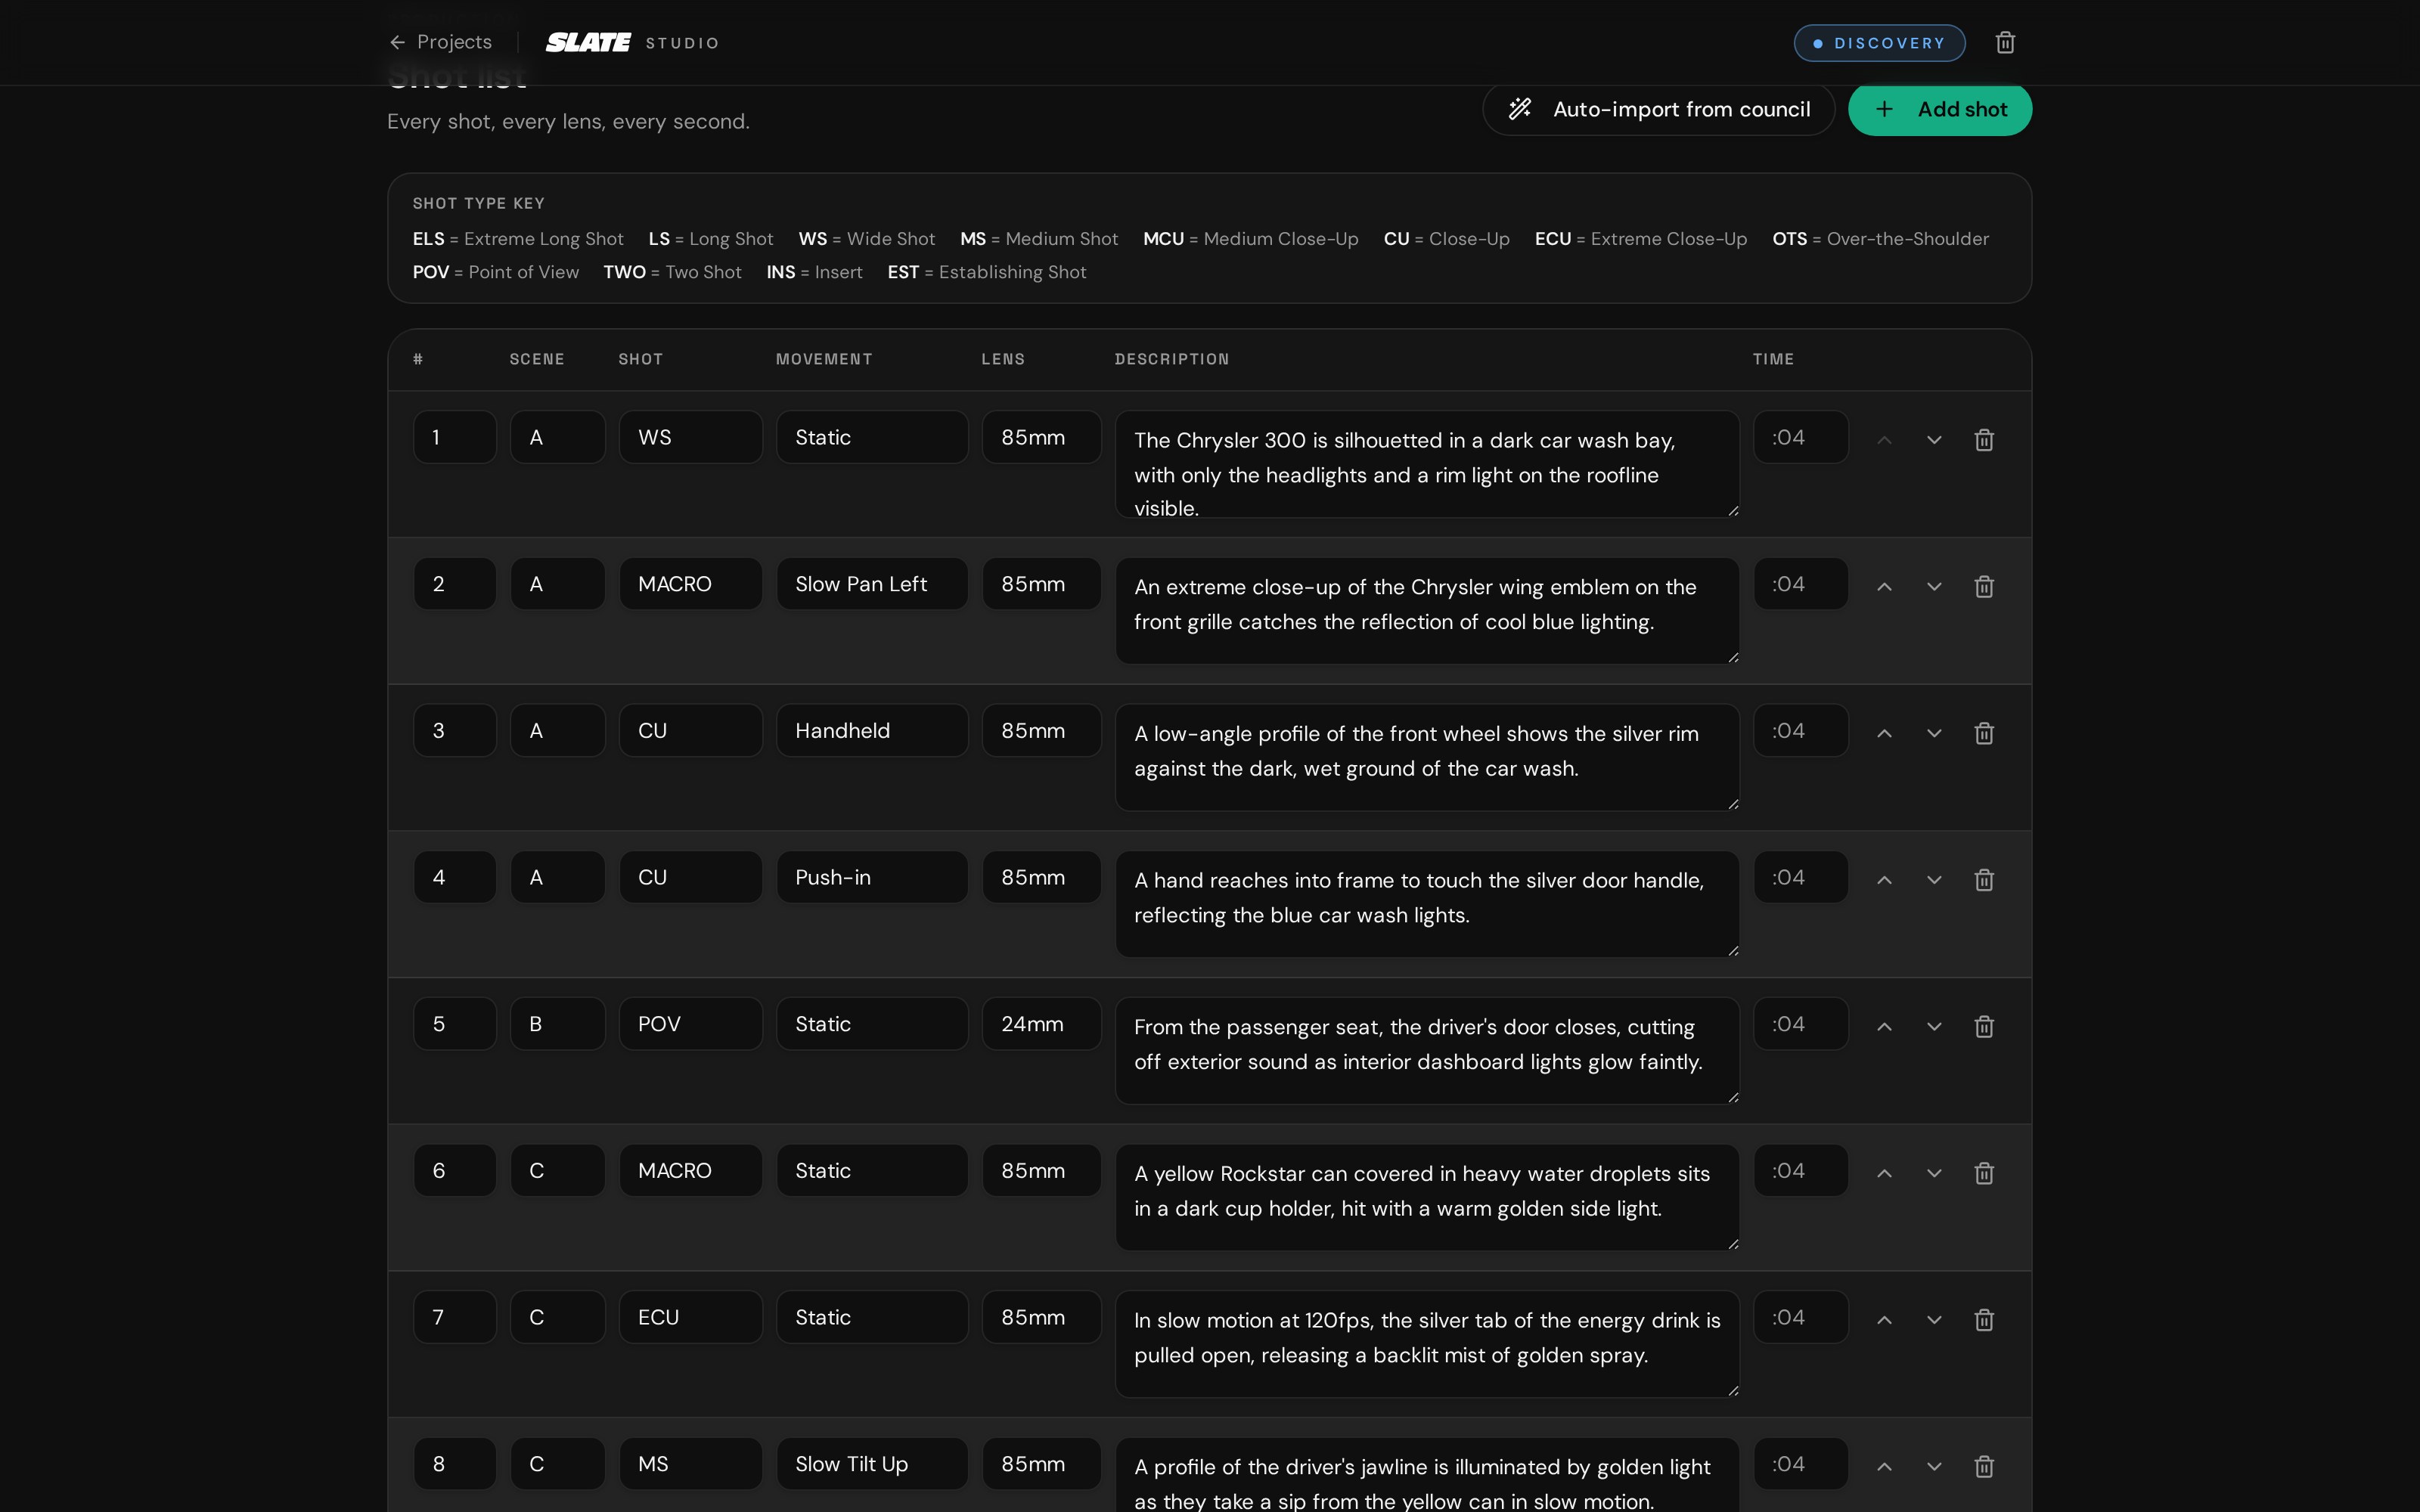Move shot 2 down
Viewport: 2420px width, 1512px height.
[1934, 586]
